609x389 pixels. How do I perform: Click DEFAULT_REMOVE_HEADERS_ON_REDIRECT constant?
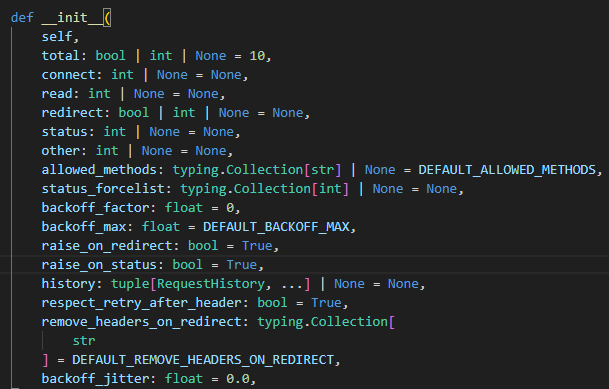(x=203, y=360)
